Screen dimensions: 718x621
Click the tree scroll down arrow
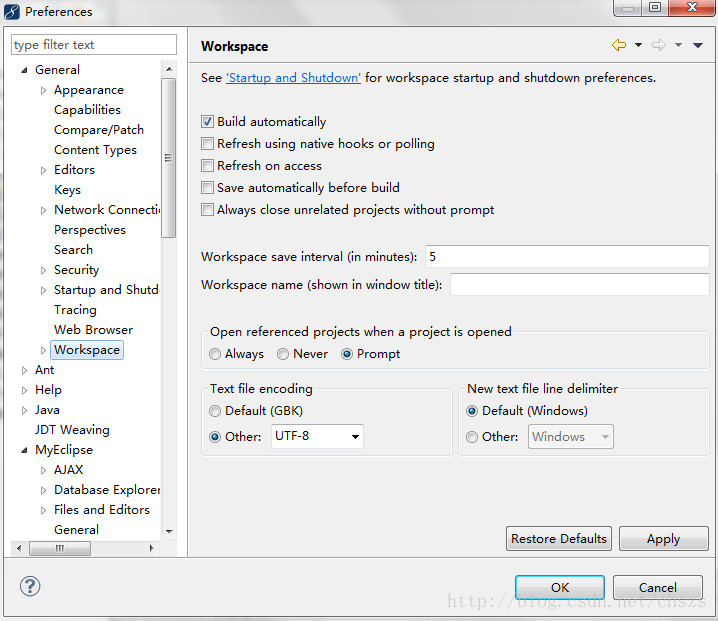[169, 532]
